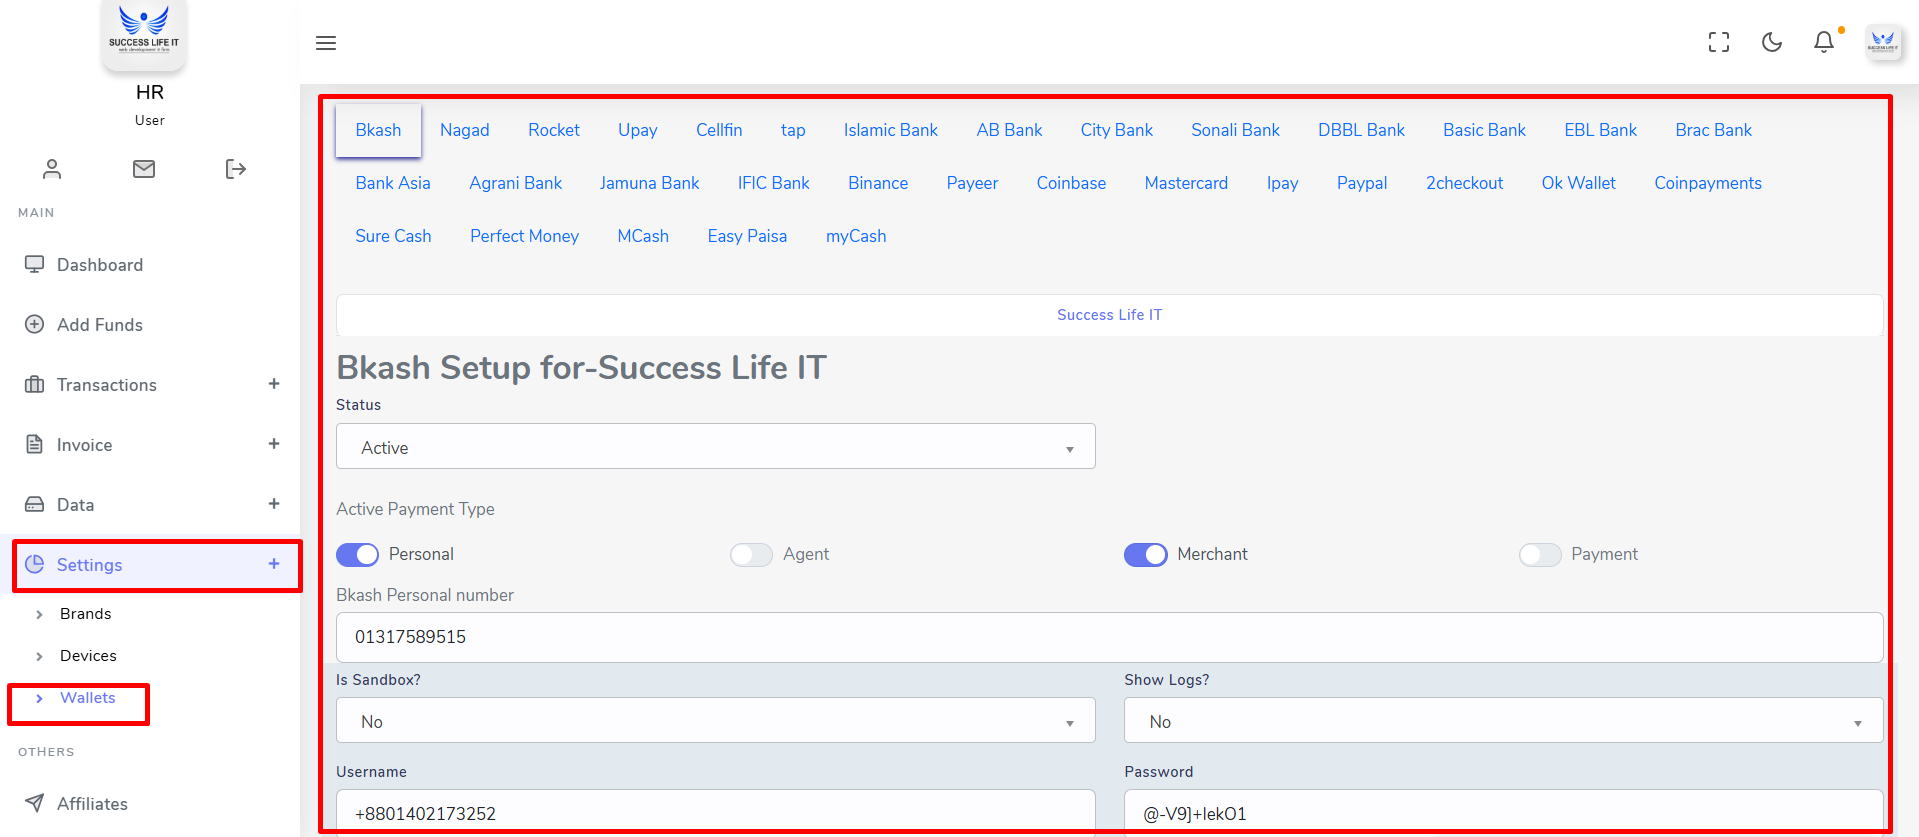Switch to the Rocket tab
Viewport: 1919px width, 837px height.
tap(554, 130)
